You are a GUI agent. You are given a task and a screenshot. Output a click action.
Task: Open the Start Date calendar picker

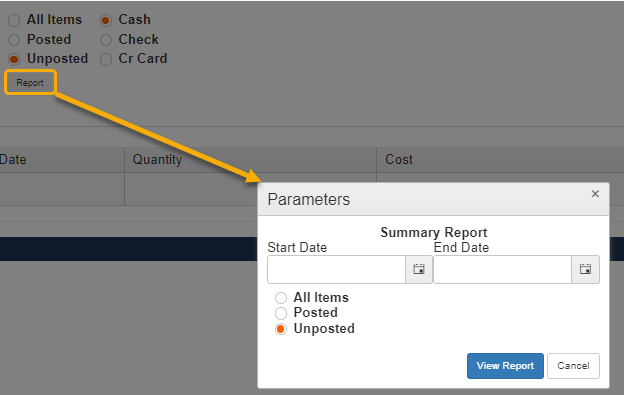[x=419, y=269]
